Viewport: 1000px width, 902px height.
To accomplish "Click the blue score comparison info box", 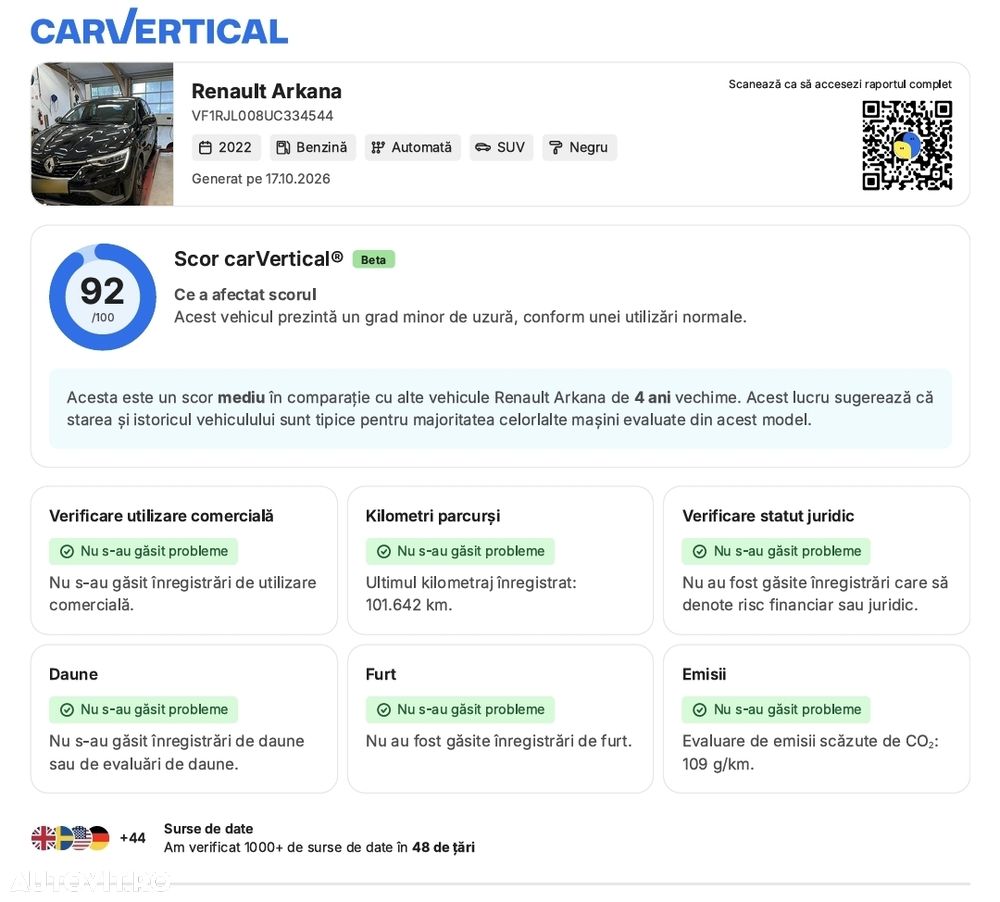I will 500,408.
